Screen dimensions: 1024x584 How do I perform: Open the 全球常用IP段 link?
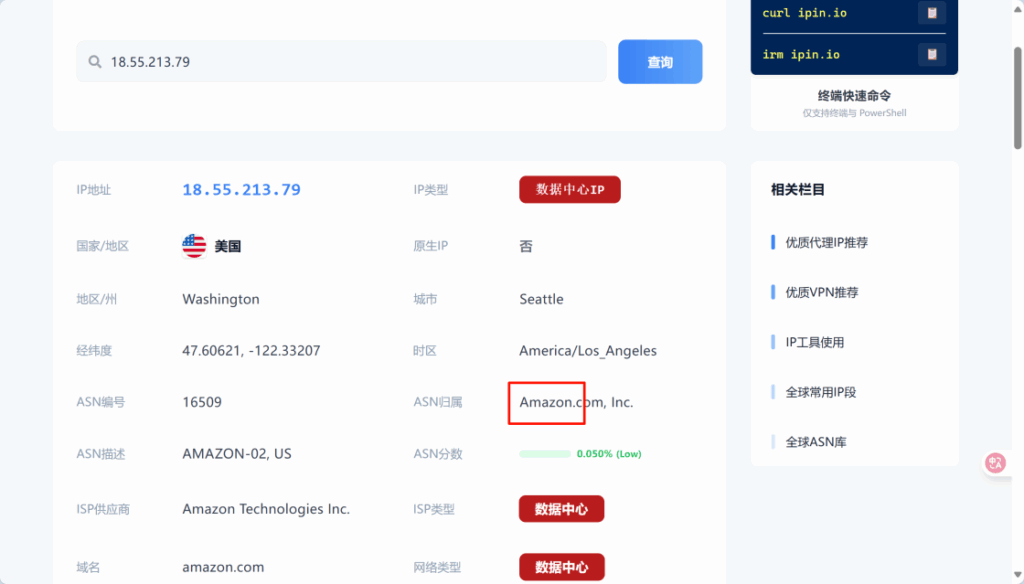820,392
